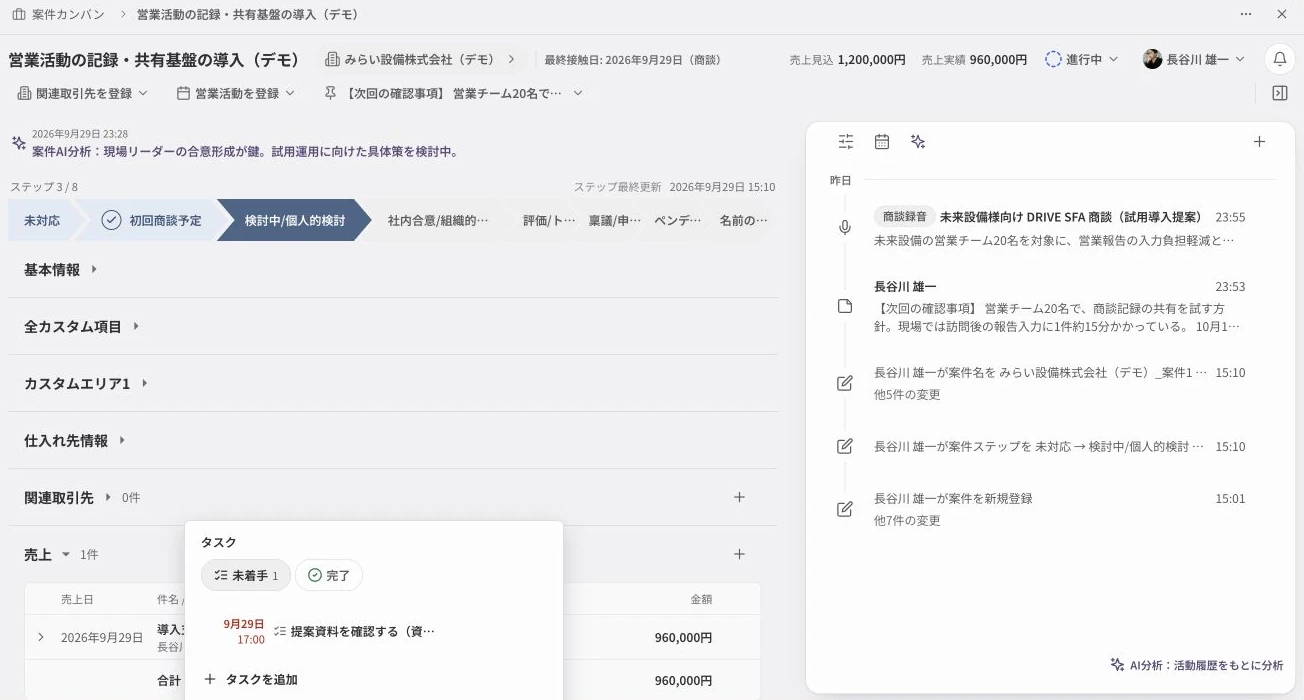Expand the 基本情報 section
1304x700 pixels.
(61, 269)
